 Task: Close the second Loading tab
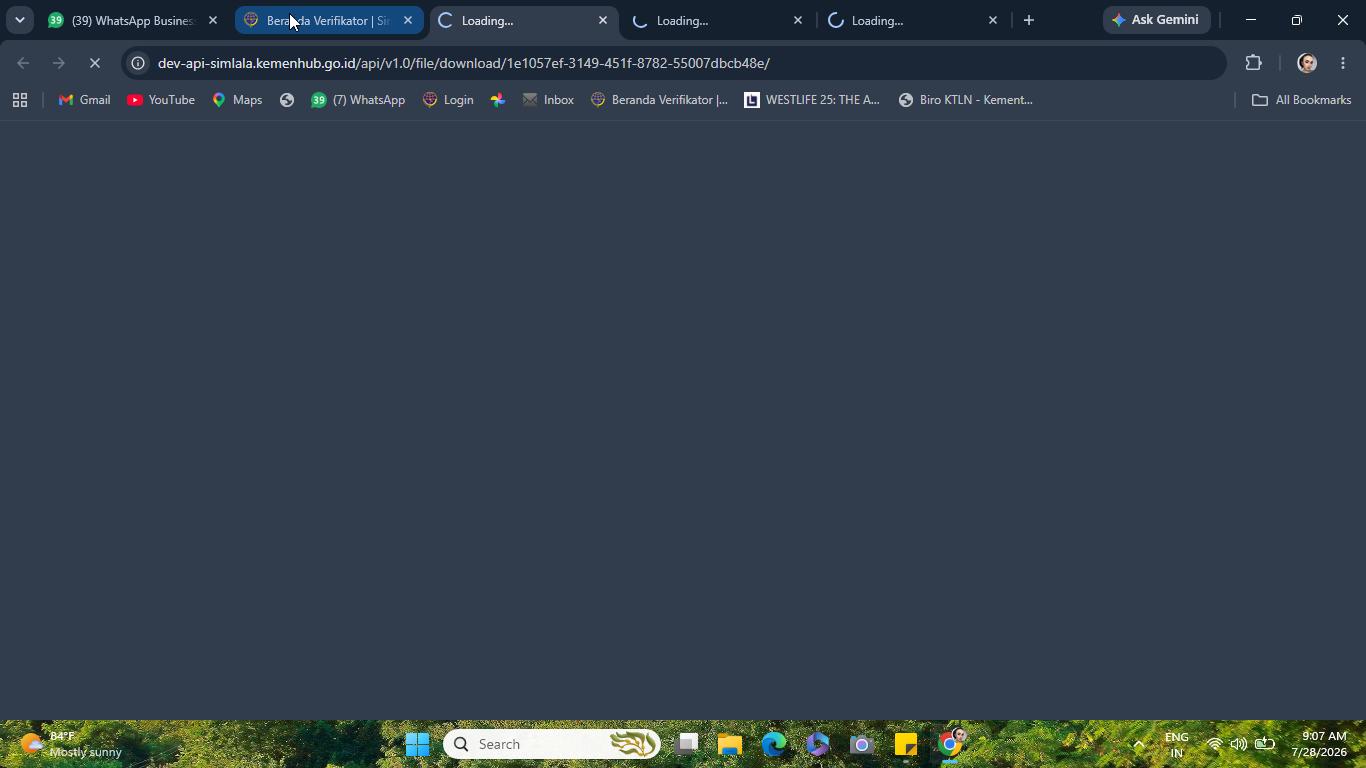pos(797,20)
